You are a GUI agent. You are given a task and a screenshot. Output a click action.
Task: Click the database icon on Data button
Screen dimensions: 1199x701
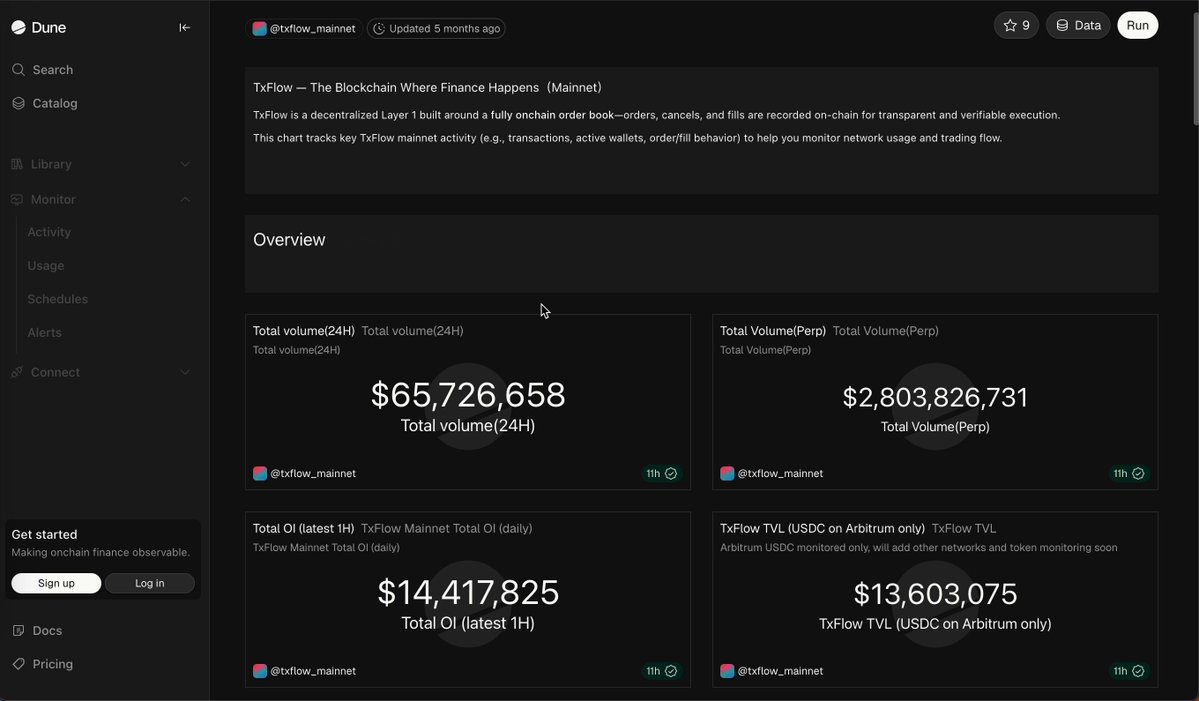tap(1062, 25)
